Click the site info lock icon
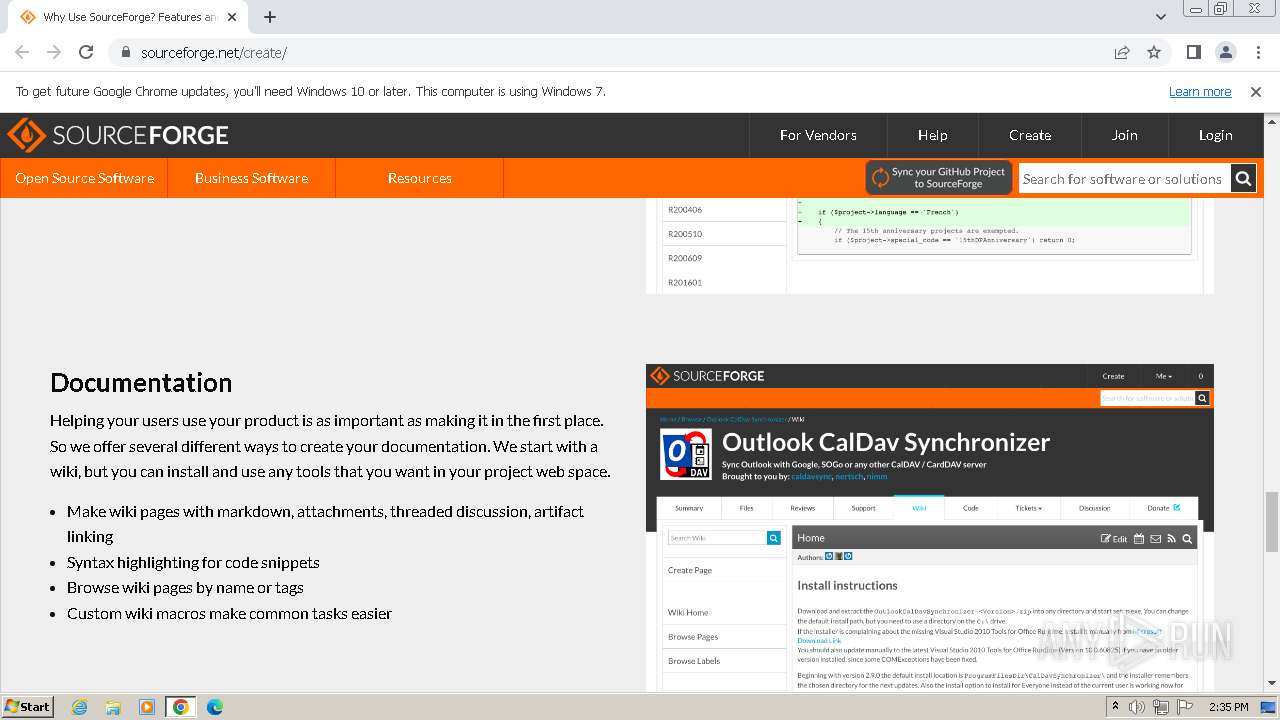Screen dimensions: 1280x720 pos(125,52)
